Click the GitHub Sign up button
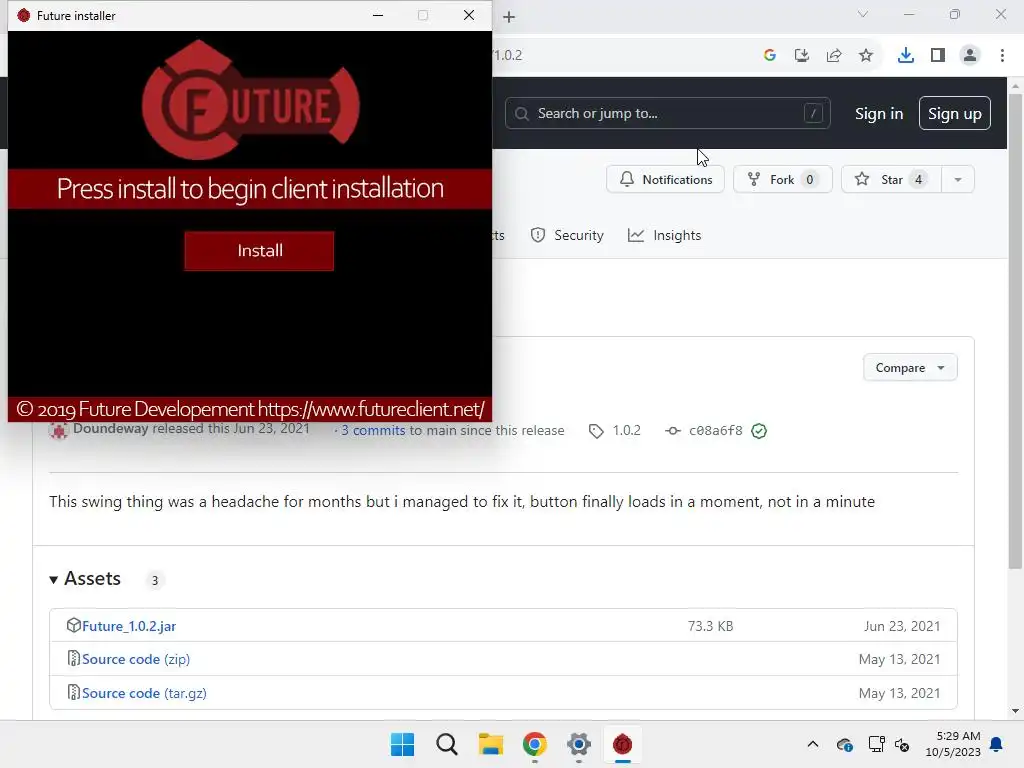 pos(955,114)
